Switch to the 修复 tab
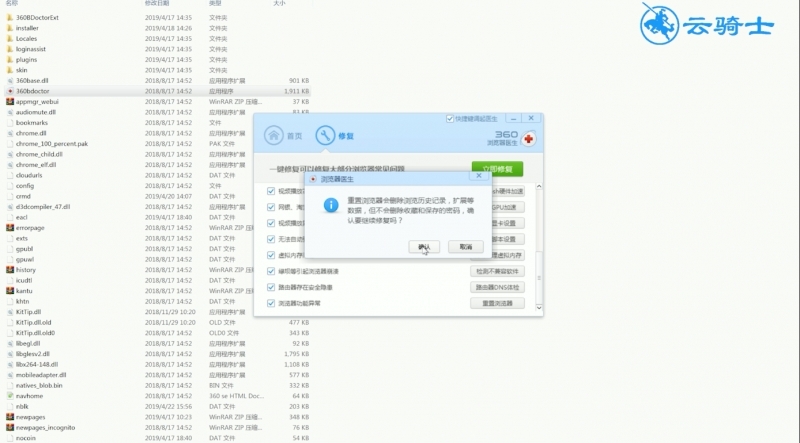 335,136
